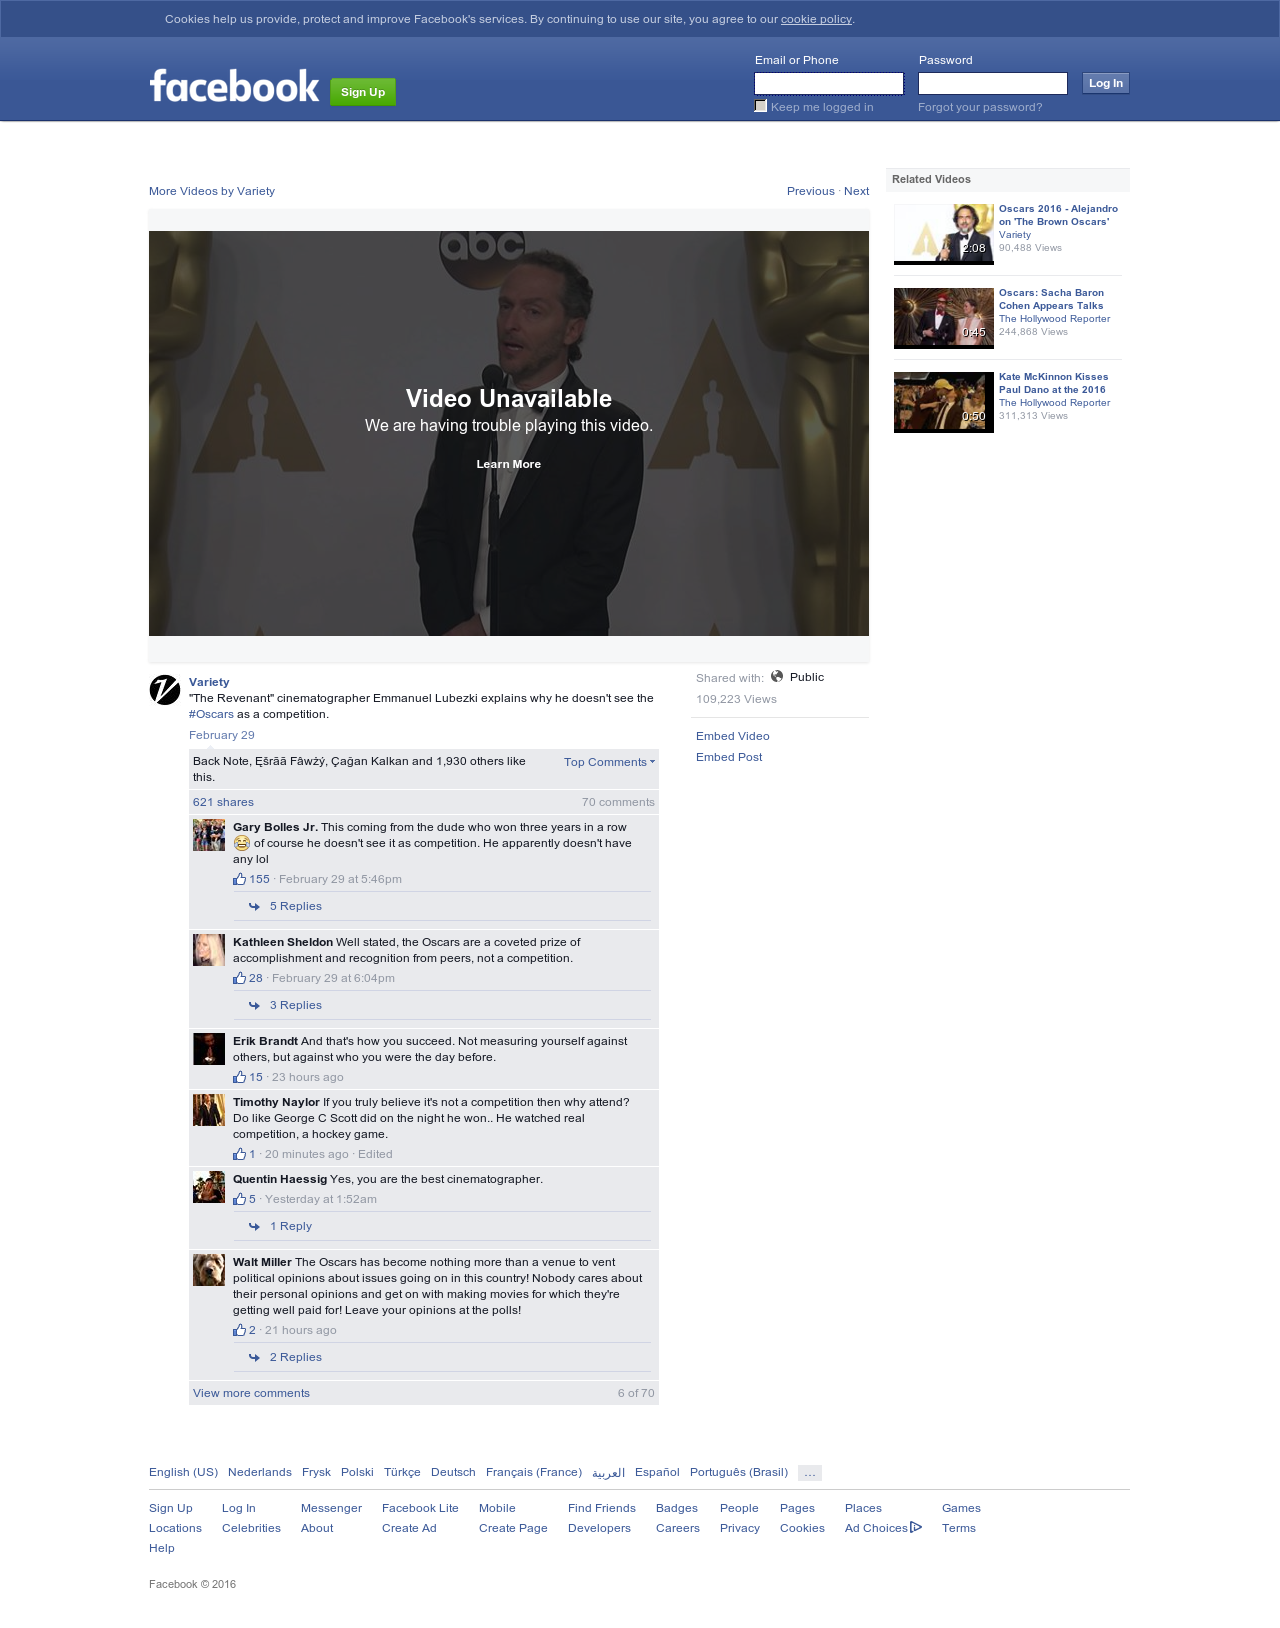Click View more comments

click(251, 1393)
